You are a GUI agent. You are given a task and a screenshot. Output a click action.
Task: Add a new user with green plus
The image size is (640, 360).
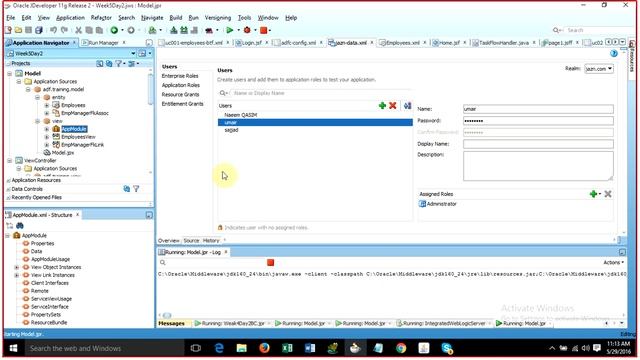pyautogui.click(x=382, y=106)
